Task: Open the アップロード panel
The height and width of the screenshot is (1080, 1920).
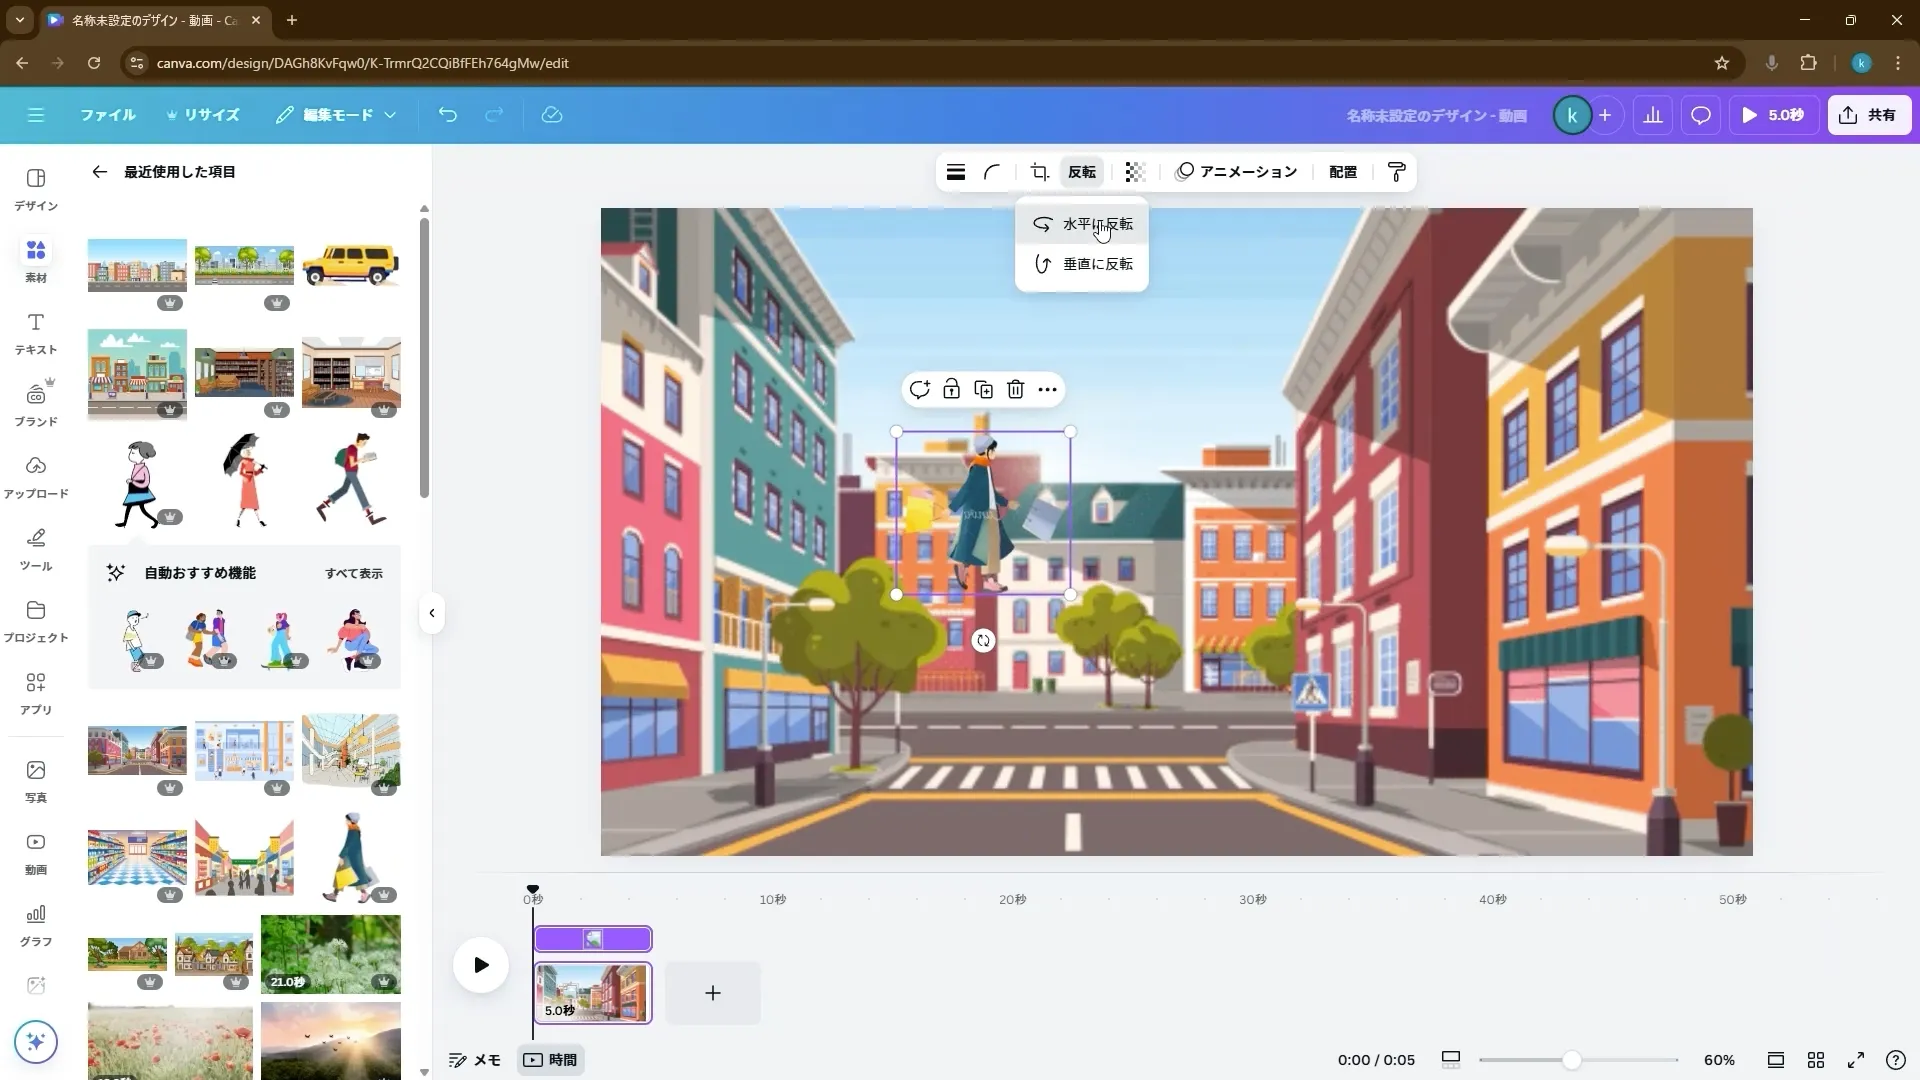Action: pos(35,475)
